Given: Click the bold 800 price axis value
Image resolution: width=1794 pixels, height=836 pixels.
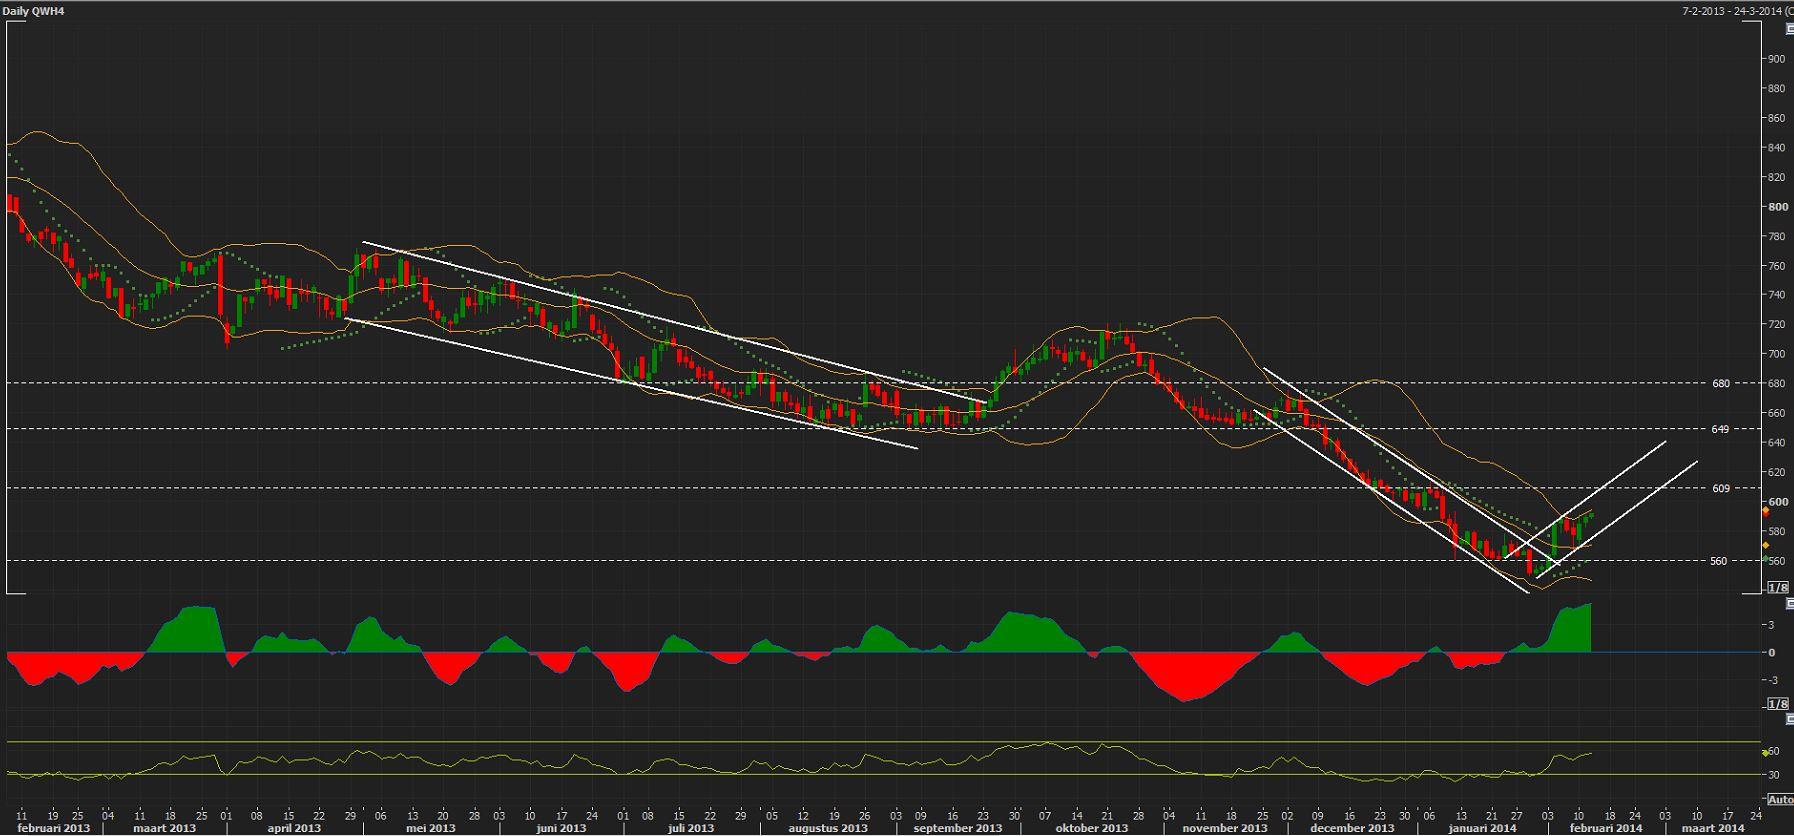Looking at the screenshot, I should (1778, 207).
